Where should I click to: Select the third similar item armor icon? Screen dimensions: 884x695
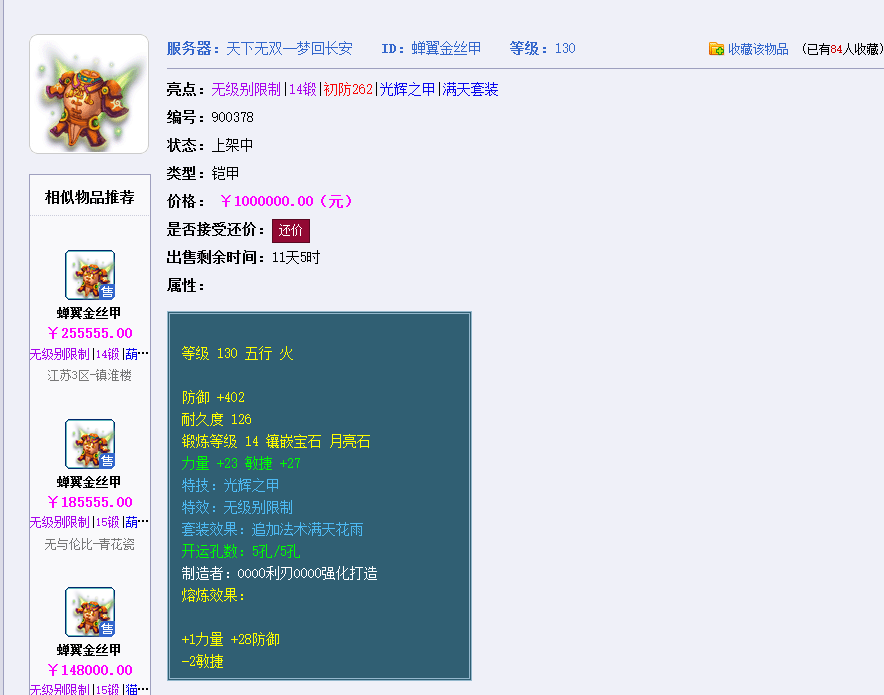[90, 612]
